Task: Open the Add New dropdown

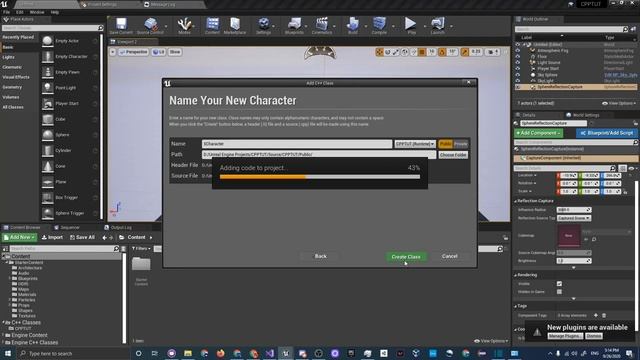Action: pyautogui.click(x=19, y=237)
